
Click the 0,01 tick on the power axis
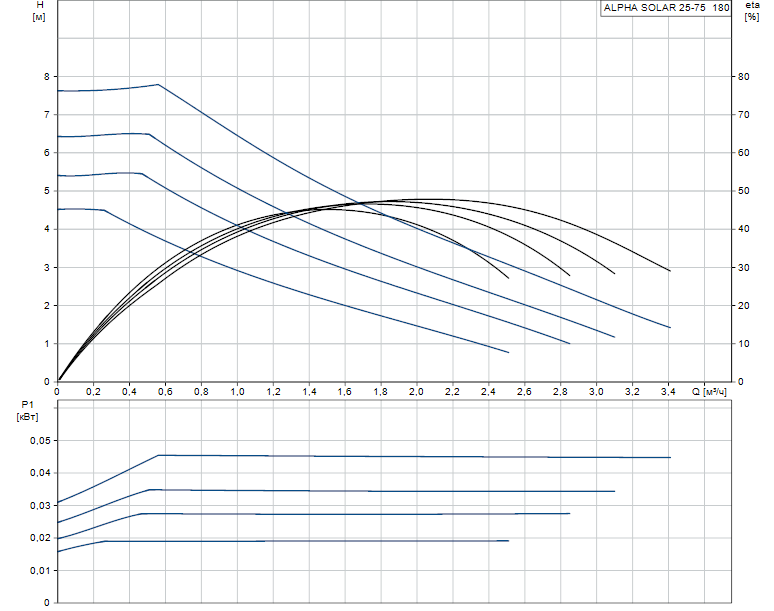click(x=40, y=571)
